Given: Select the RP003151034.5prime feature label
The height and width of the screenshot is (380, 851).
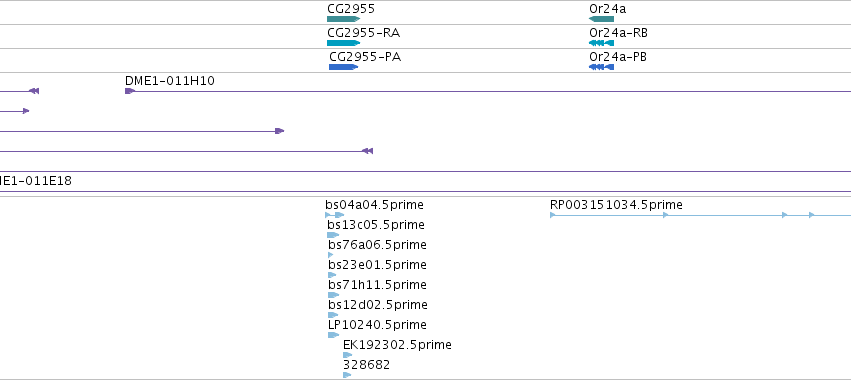Looking at the screenshot, I should [x=616, y=205].
